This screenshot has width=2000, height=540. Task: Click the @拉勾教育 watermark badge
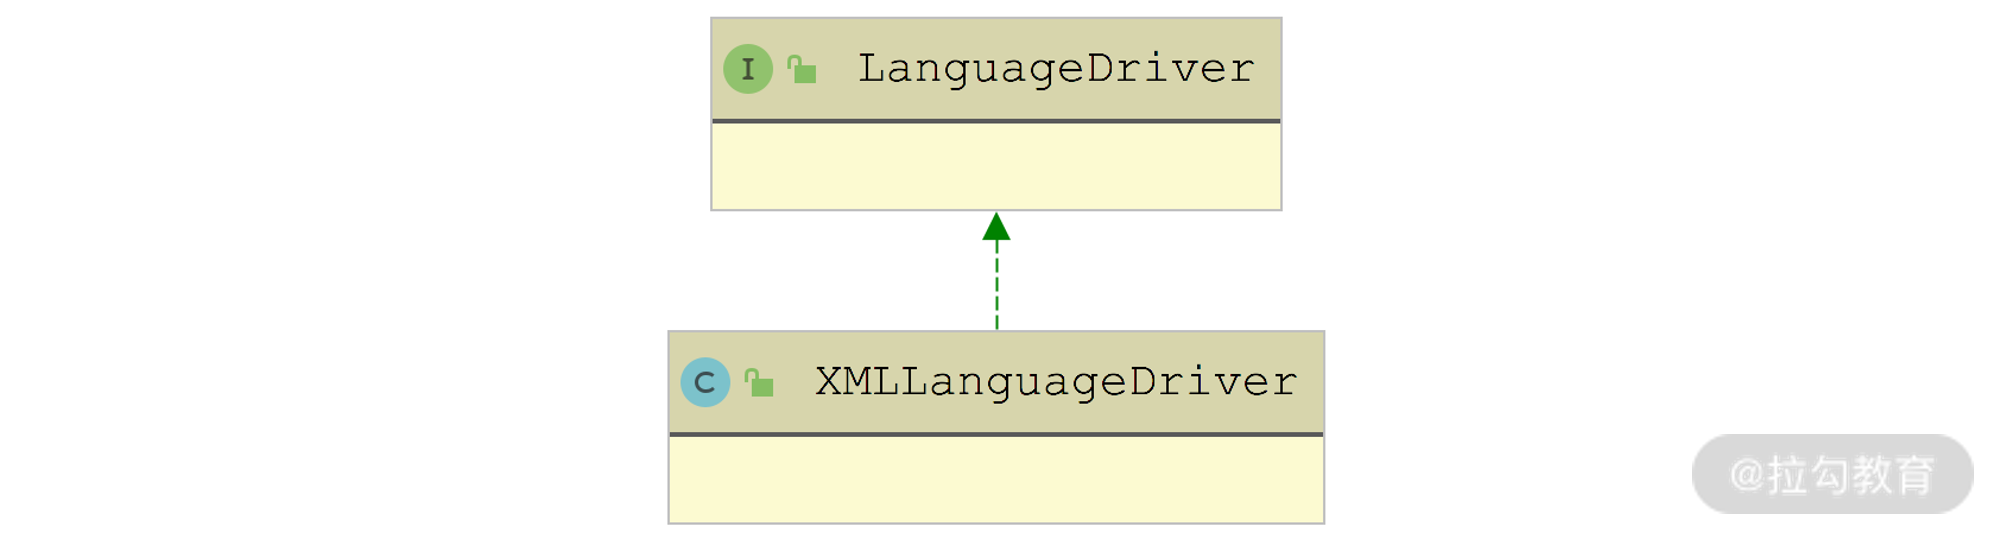(x=1832, y=474)
